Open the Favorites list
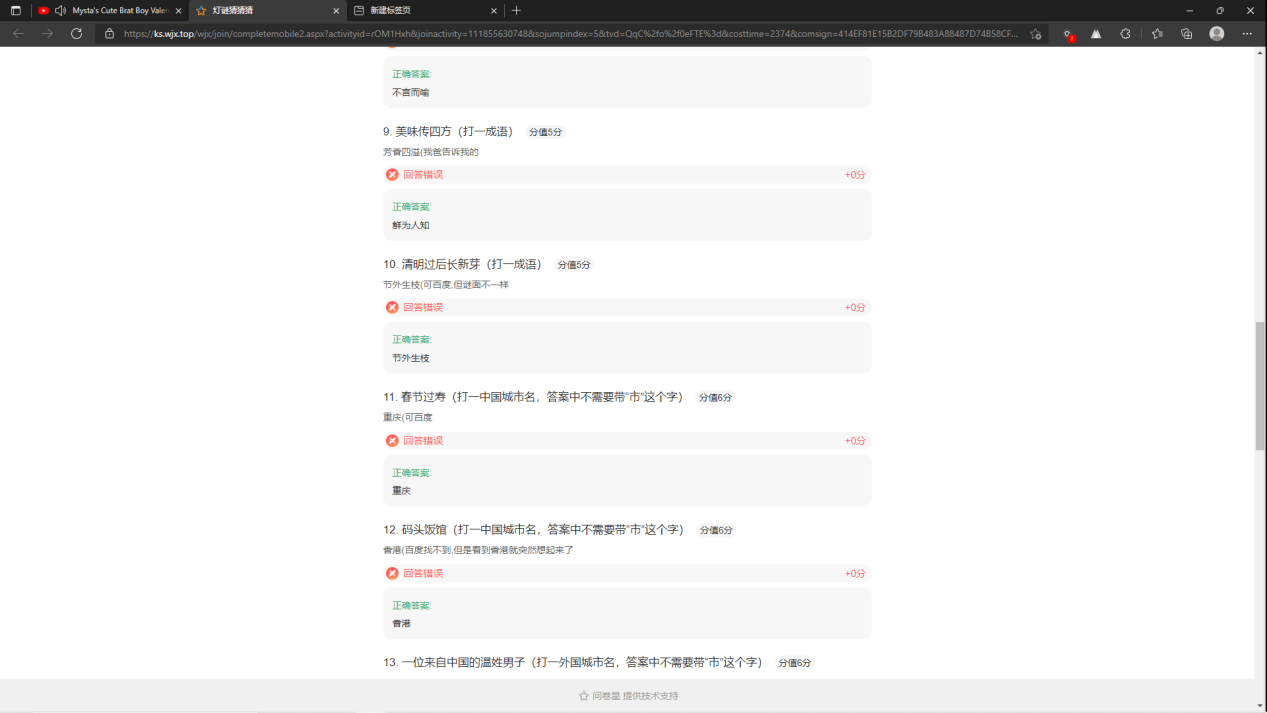Viewport: 1267px width, 713px height. [1157, 33]
